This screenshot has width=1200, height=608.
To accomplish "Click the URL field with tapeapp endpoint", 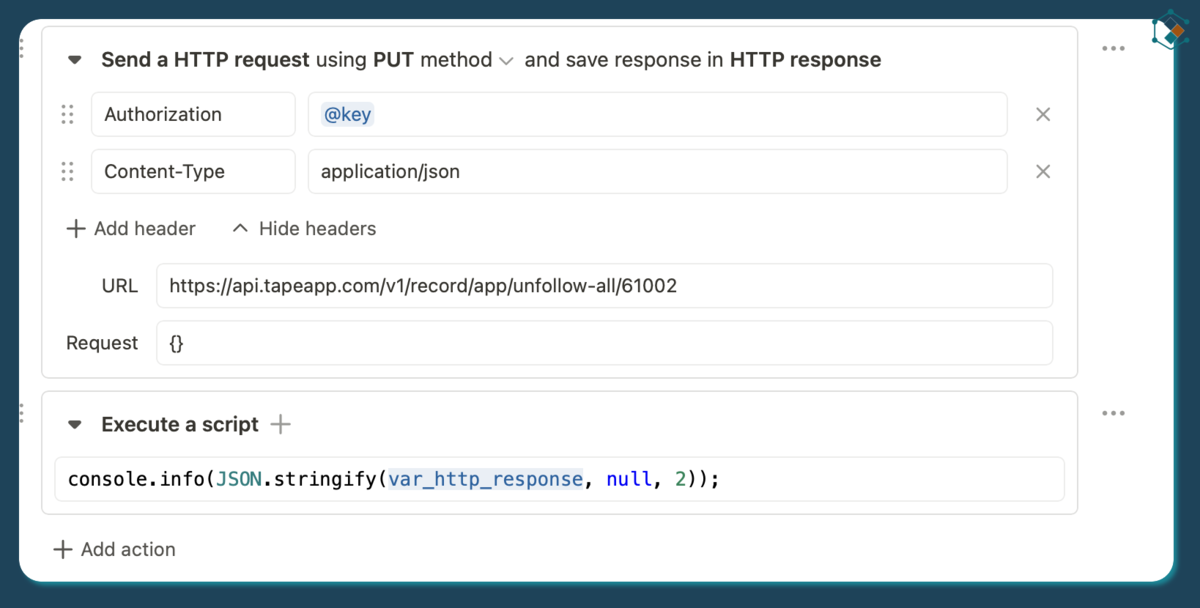I will [x=604, y=286].
